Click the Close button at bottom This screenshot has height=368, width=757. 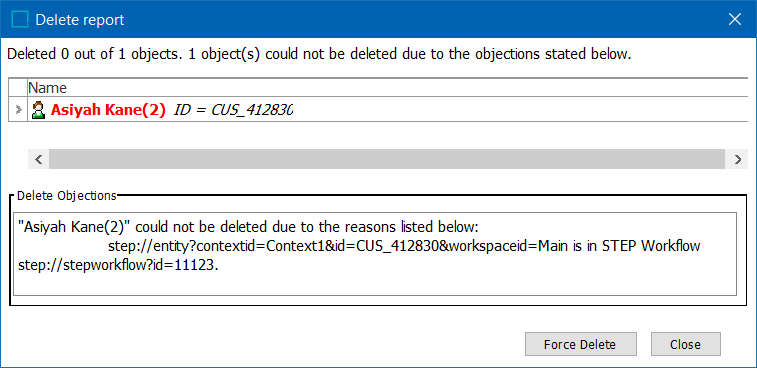686,344
